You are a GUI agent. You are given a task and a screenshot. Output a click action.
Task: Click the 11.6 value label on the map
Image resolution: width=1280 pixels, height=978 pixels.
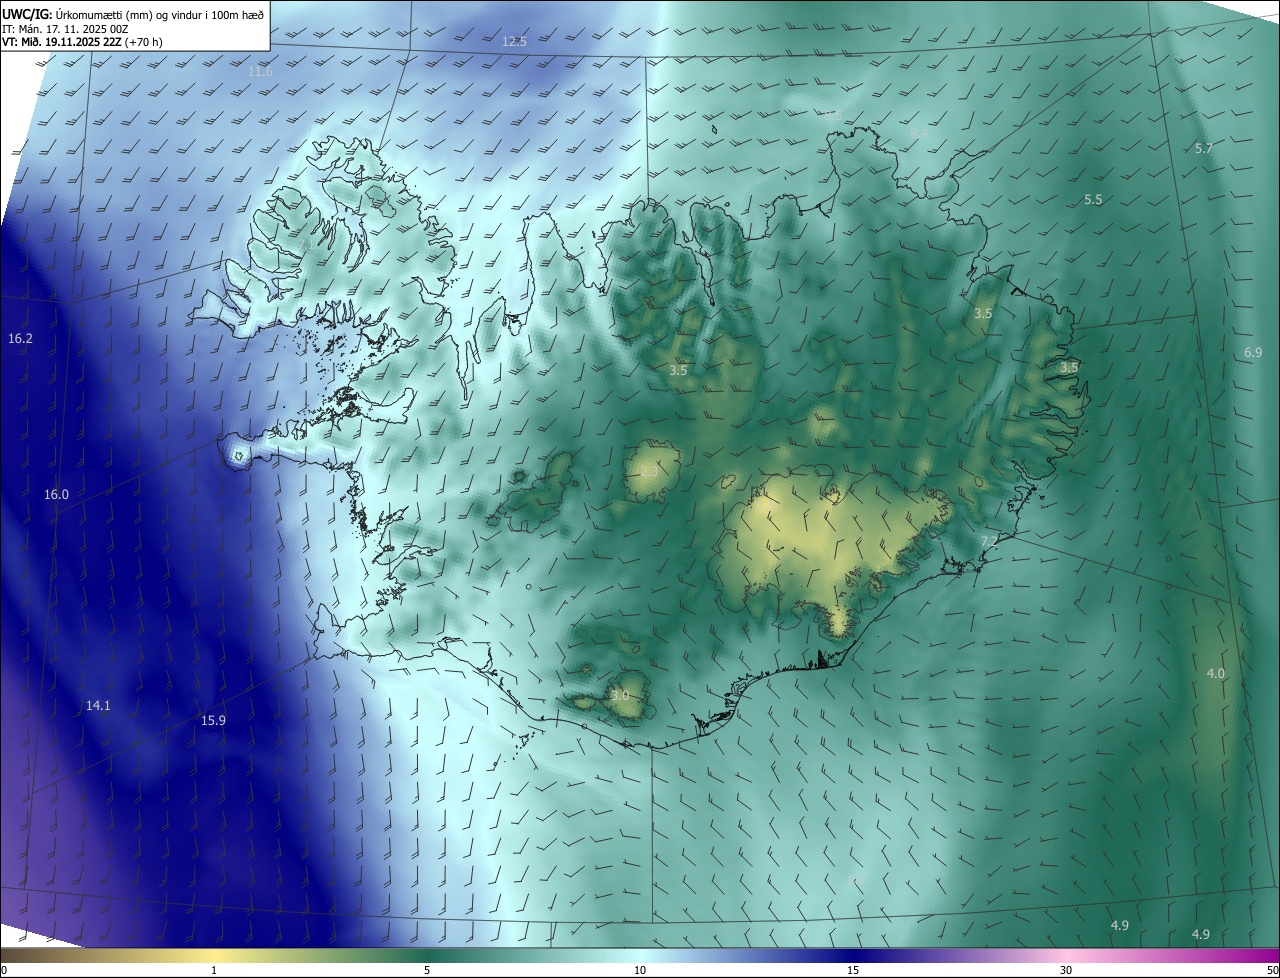coord(260,72)
